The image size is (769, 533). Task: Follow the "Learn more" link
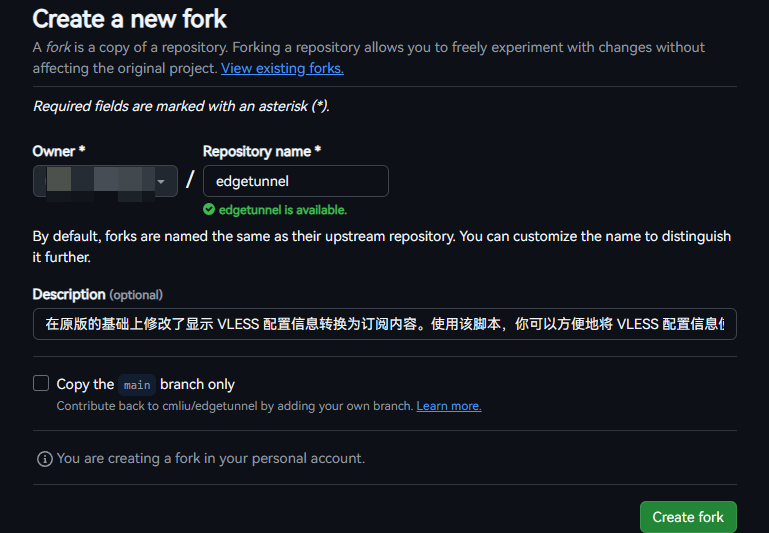pos(449,406)
